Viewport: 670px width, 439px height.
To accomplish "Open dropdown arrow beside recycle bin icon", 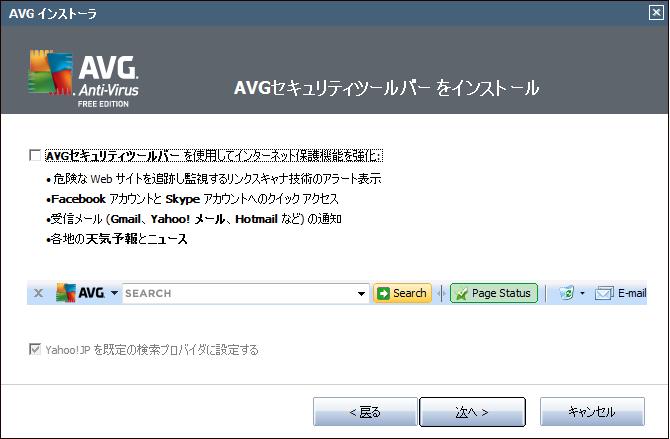I will tap(582, 294).
